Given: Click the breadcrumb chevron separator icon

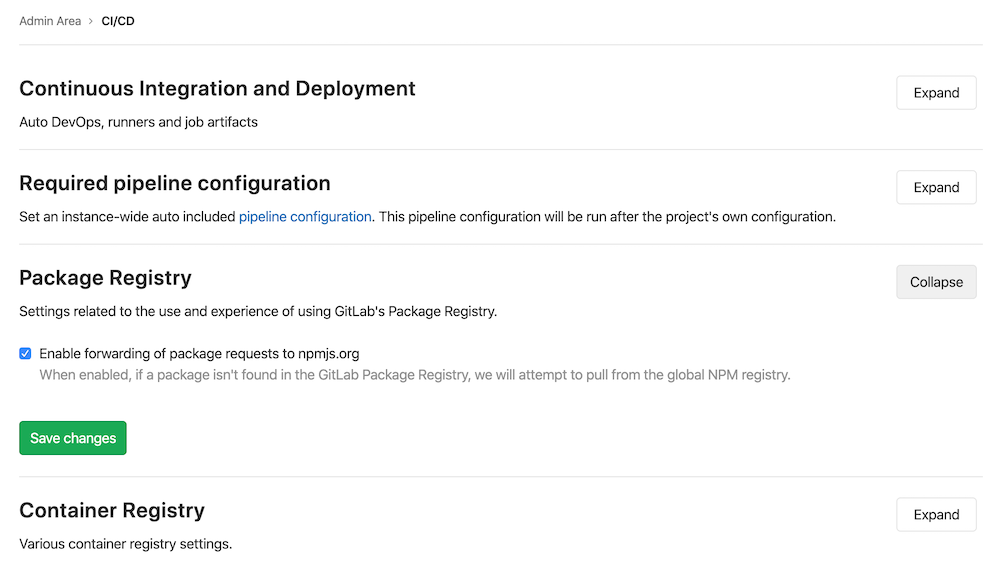Looking at the screenshot, I should 91,21.
